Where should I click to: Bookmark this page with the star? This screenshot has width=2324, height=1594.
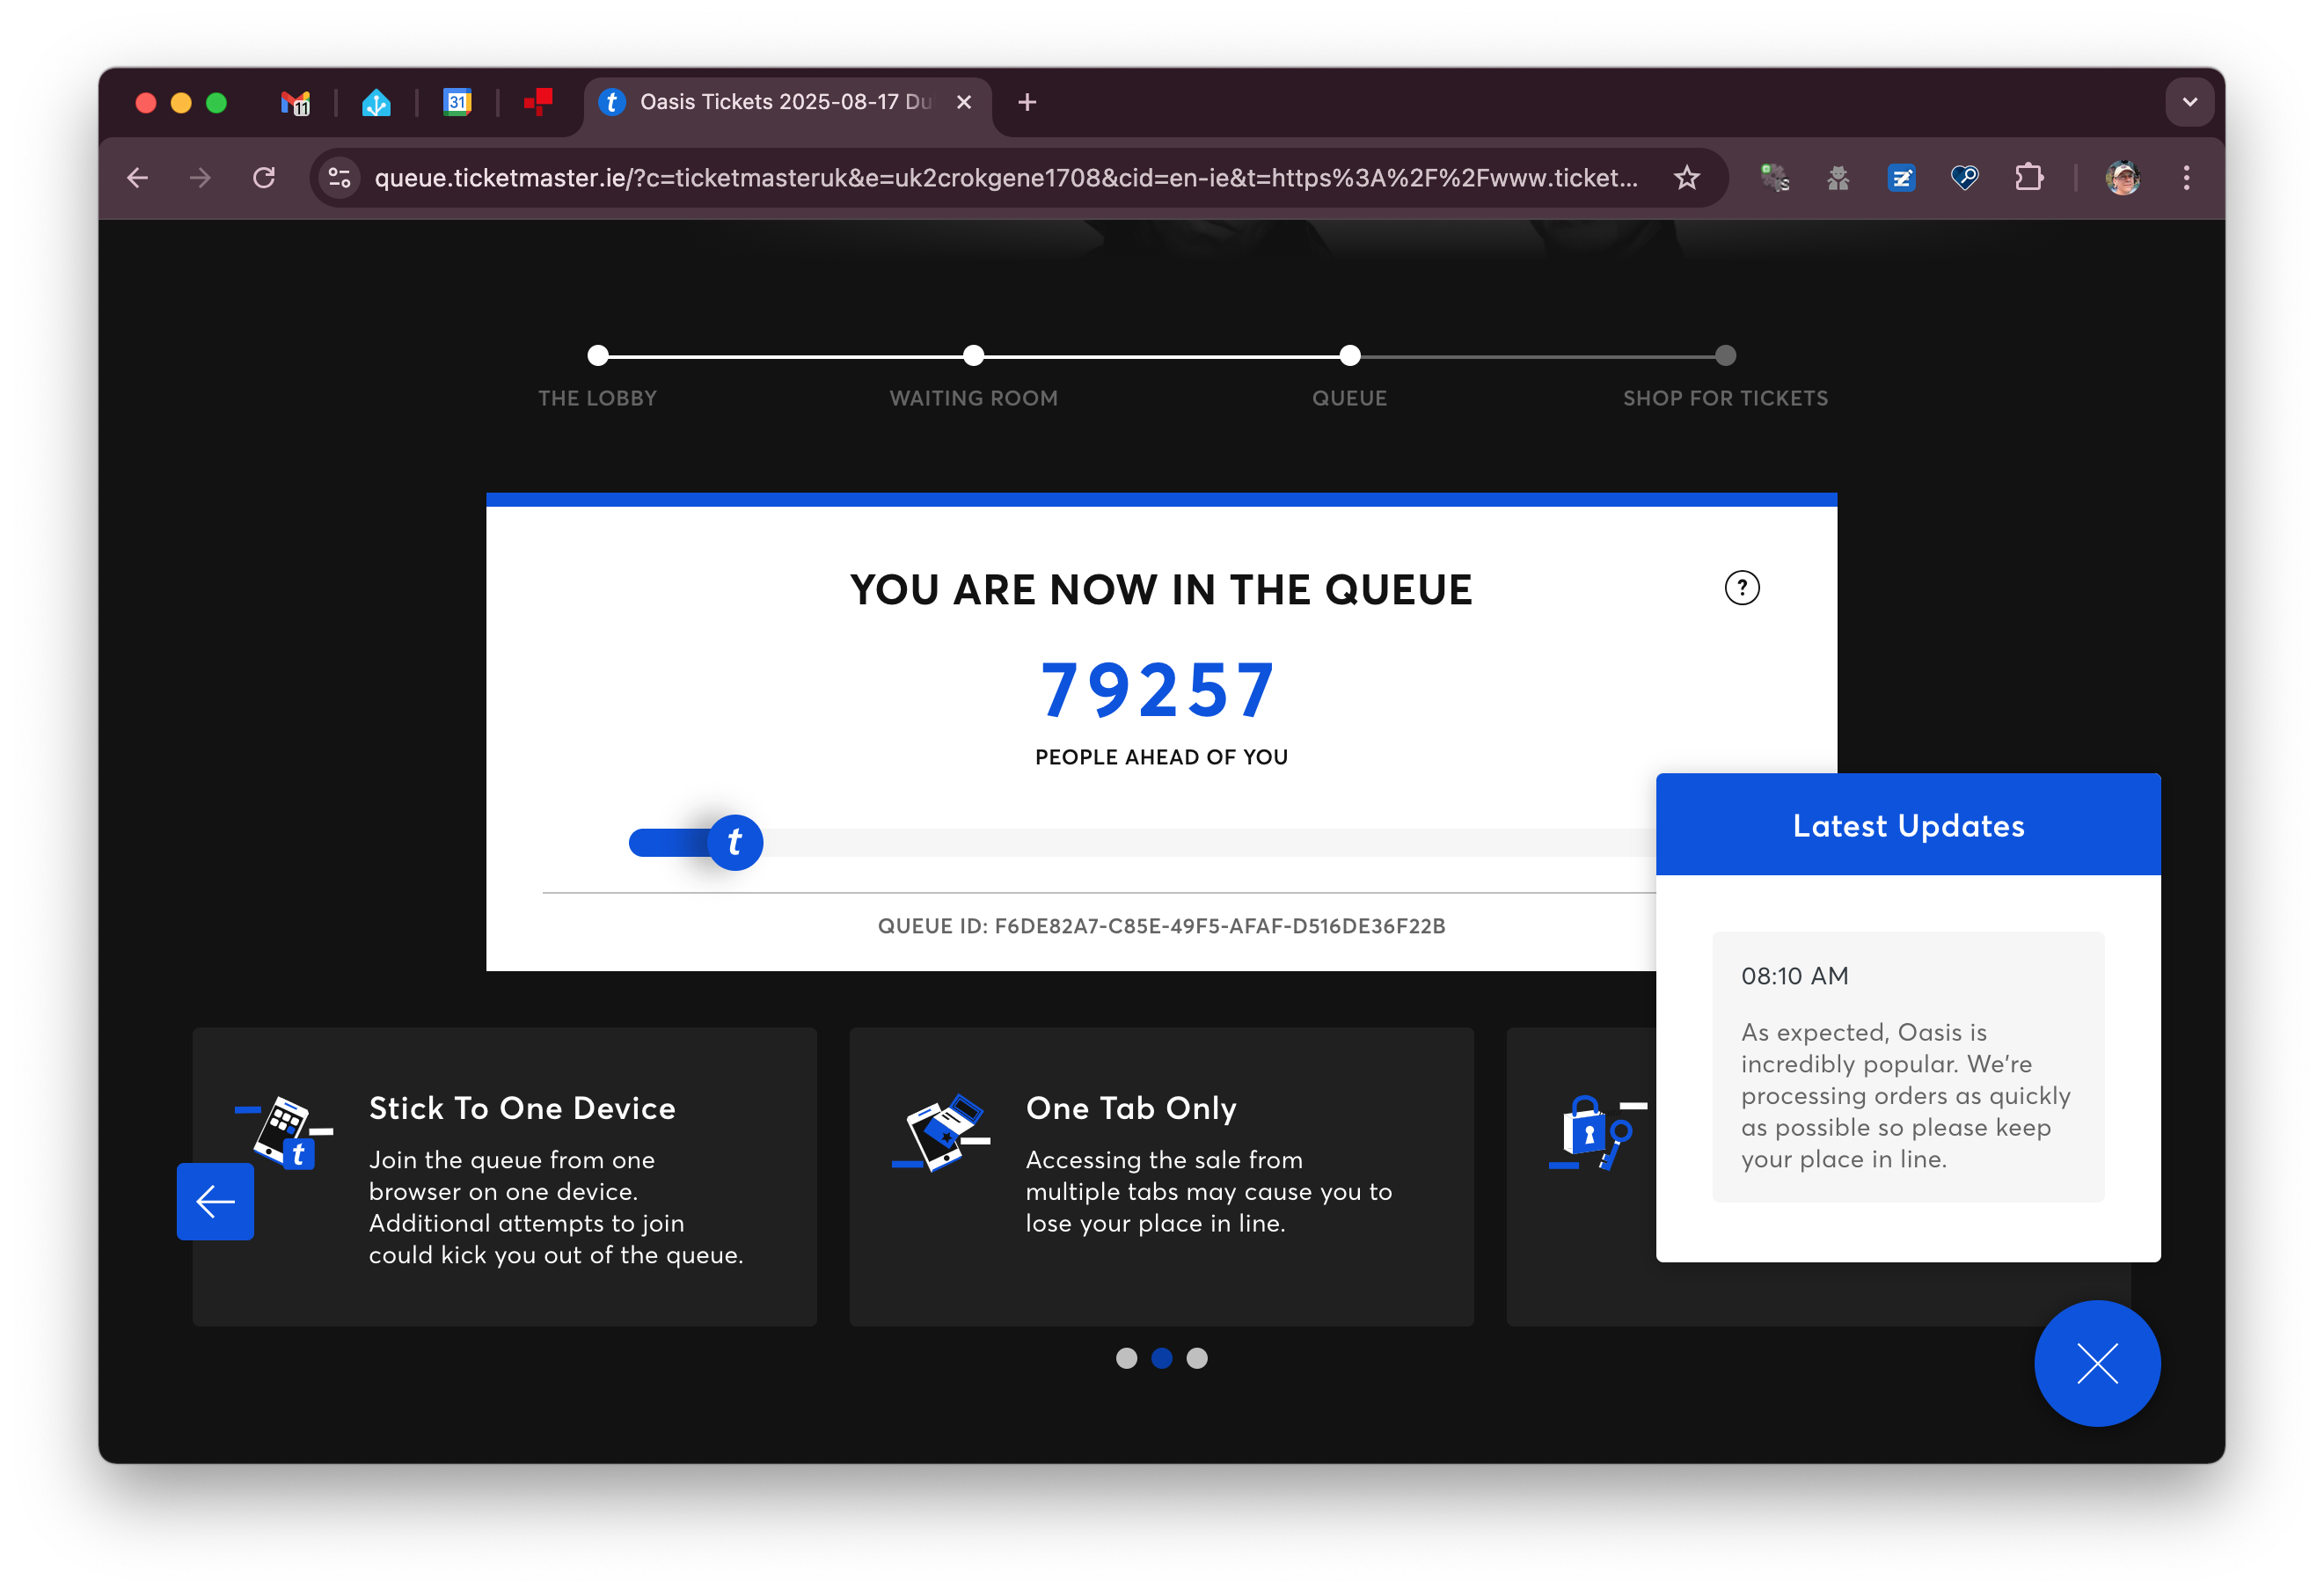coord(1687,178)
